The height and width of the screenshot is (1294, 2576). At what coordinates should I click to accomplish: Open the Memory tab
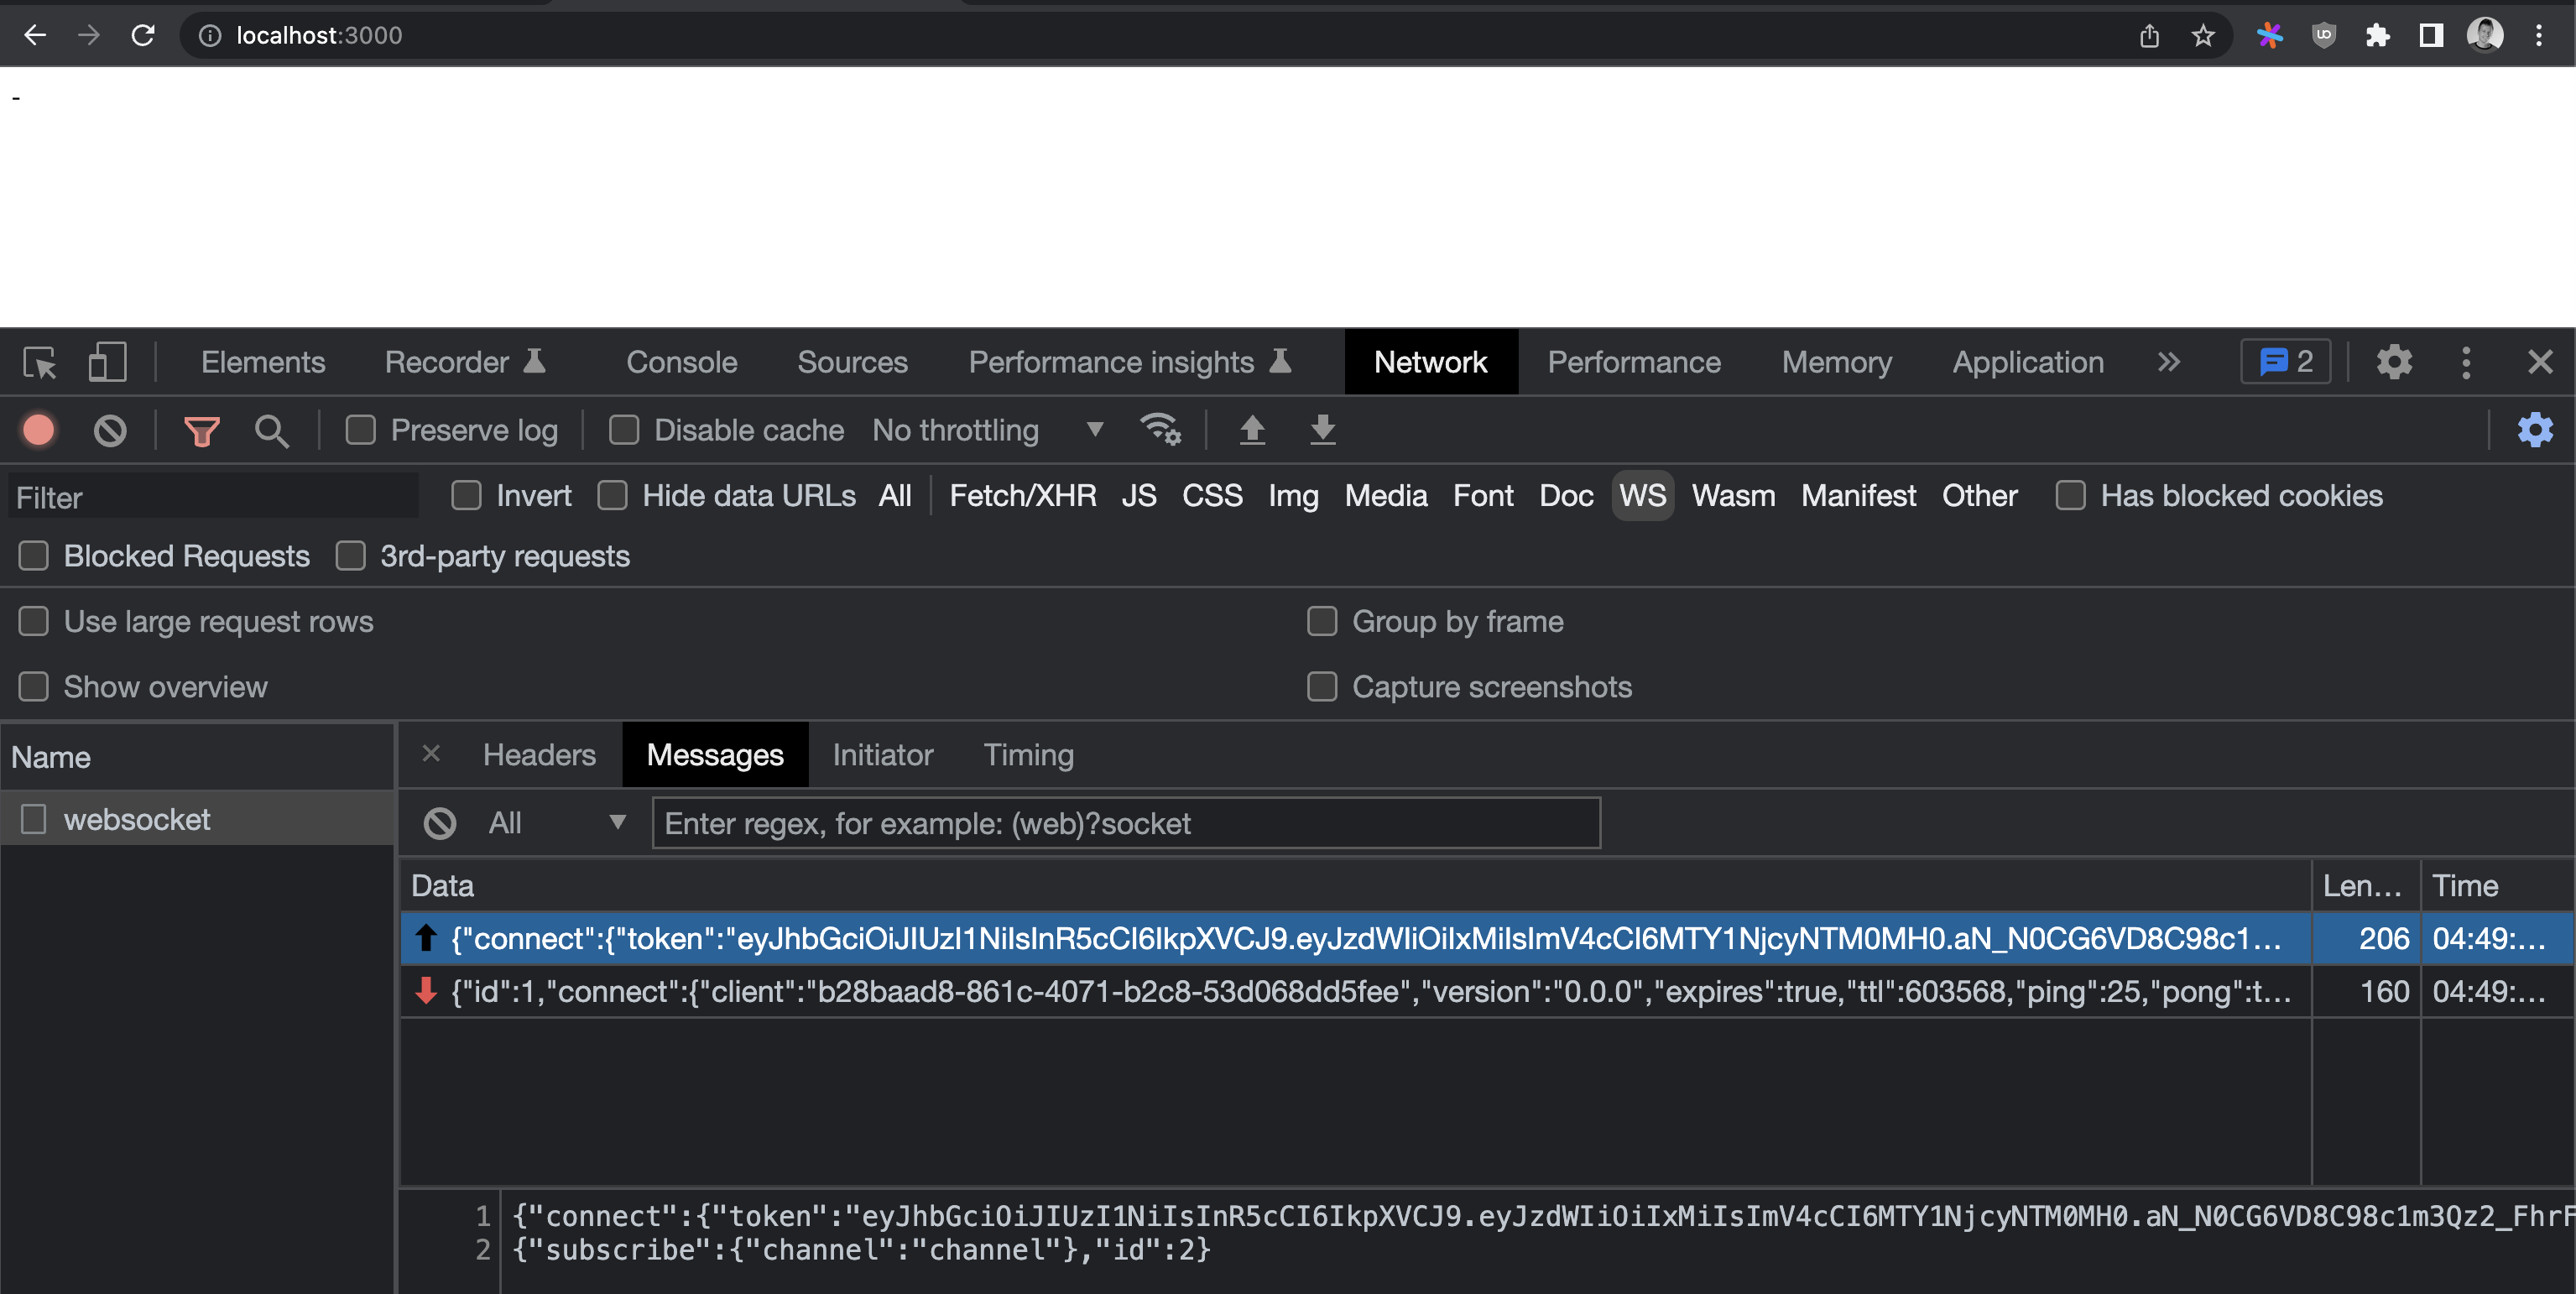tap(1837, 362)
